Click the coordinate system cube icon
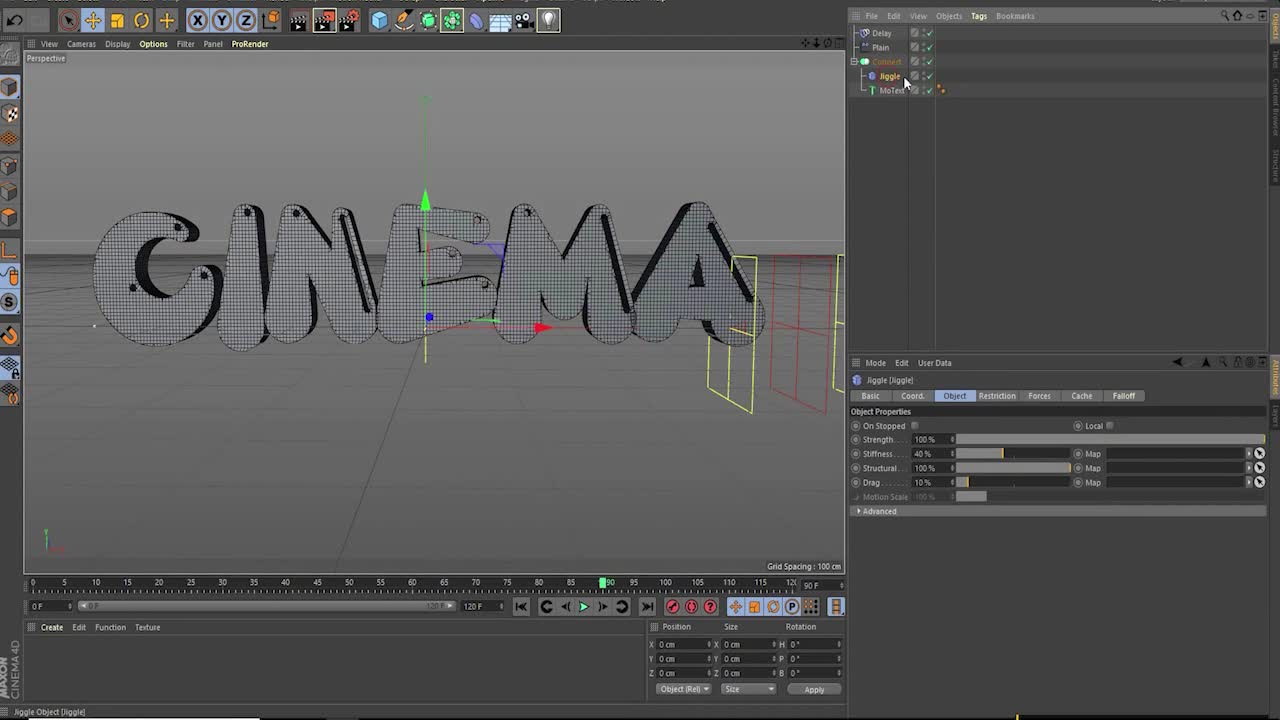 point(270,20)
